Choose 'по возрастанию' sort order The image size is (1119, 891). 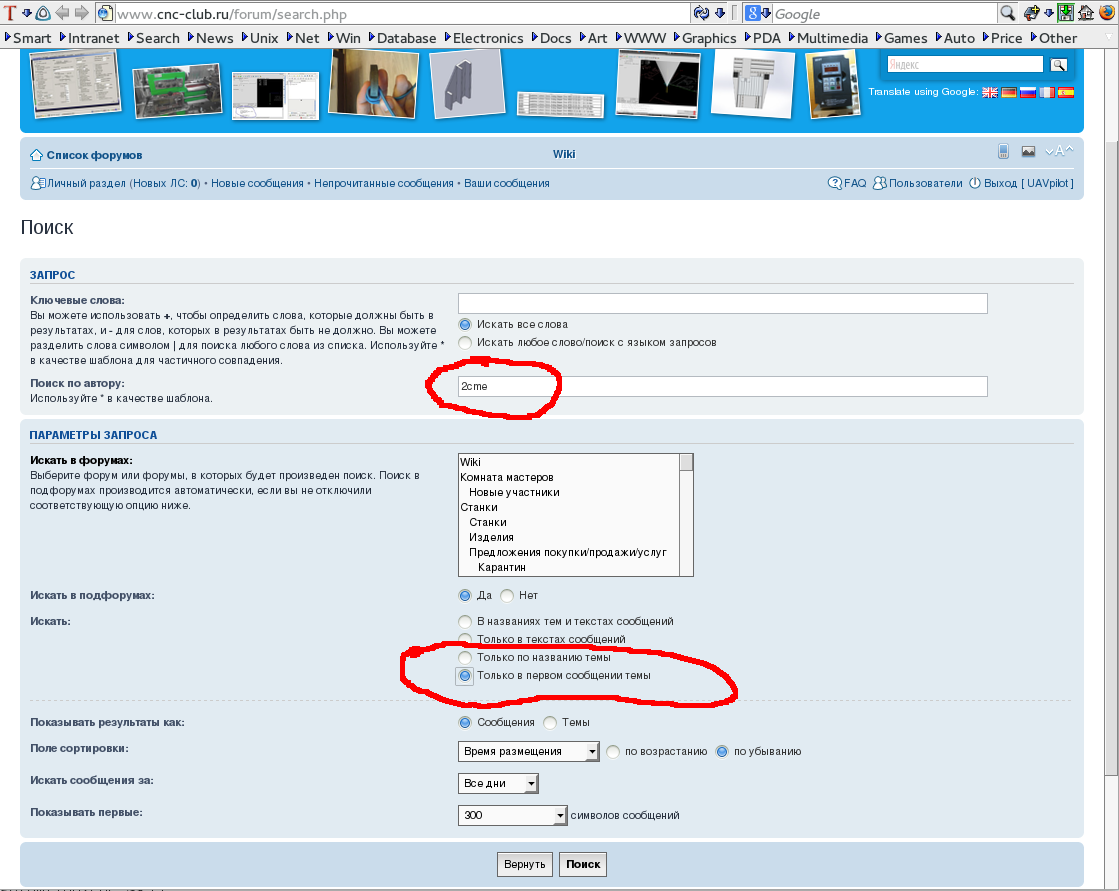[613, 752]
